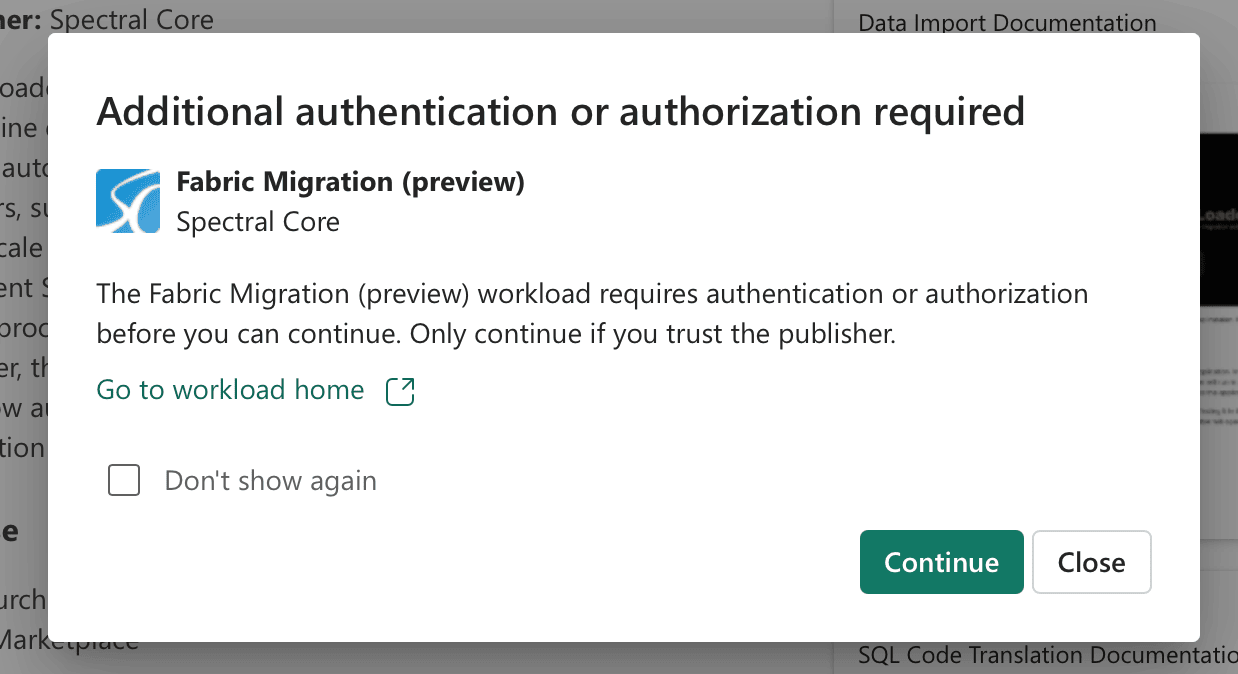1238x674 pixels.
Task: Click the word "authorization" in the dialog description
Action: tap(1007, 295)
